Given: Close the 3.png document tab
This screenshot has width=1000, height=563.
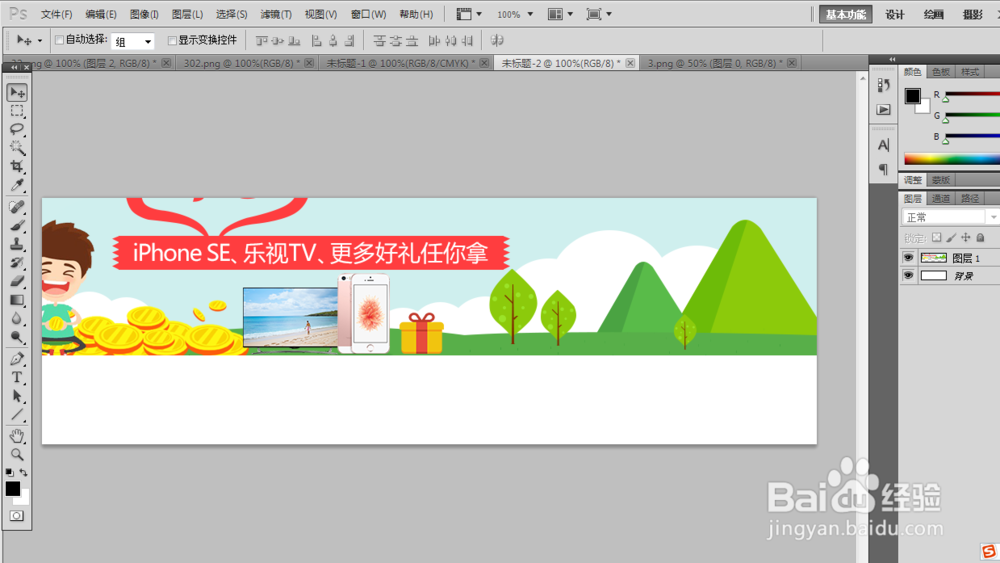Looking at the screenshot, I should click(x=791, y=63).
